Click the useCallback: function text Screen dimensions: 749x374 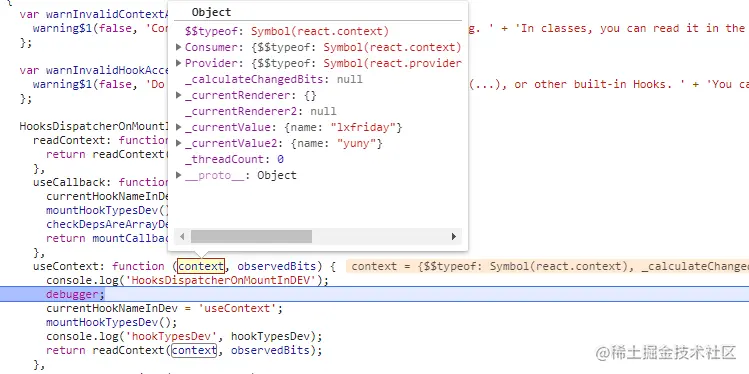[x=100, y=182]
